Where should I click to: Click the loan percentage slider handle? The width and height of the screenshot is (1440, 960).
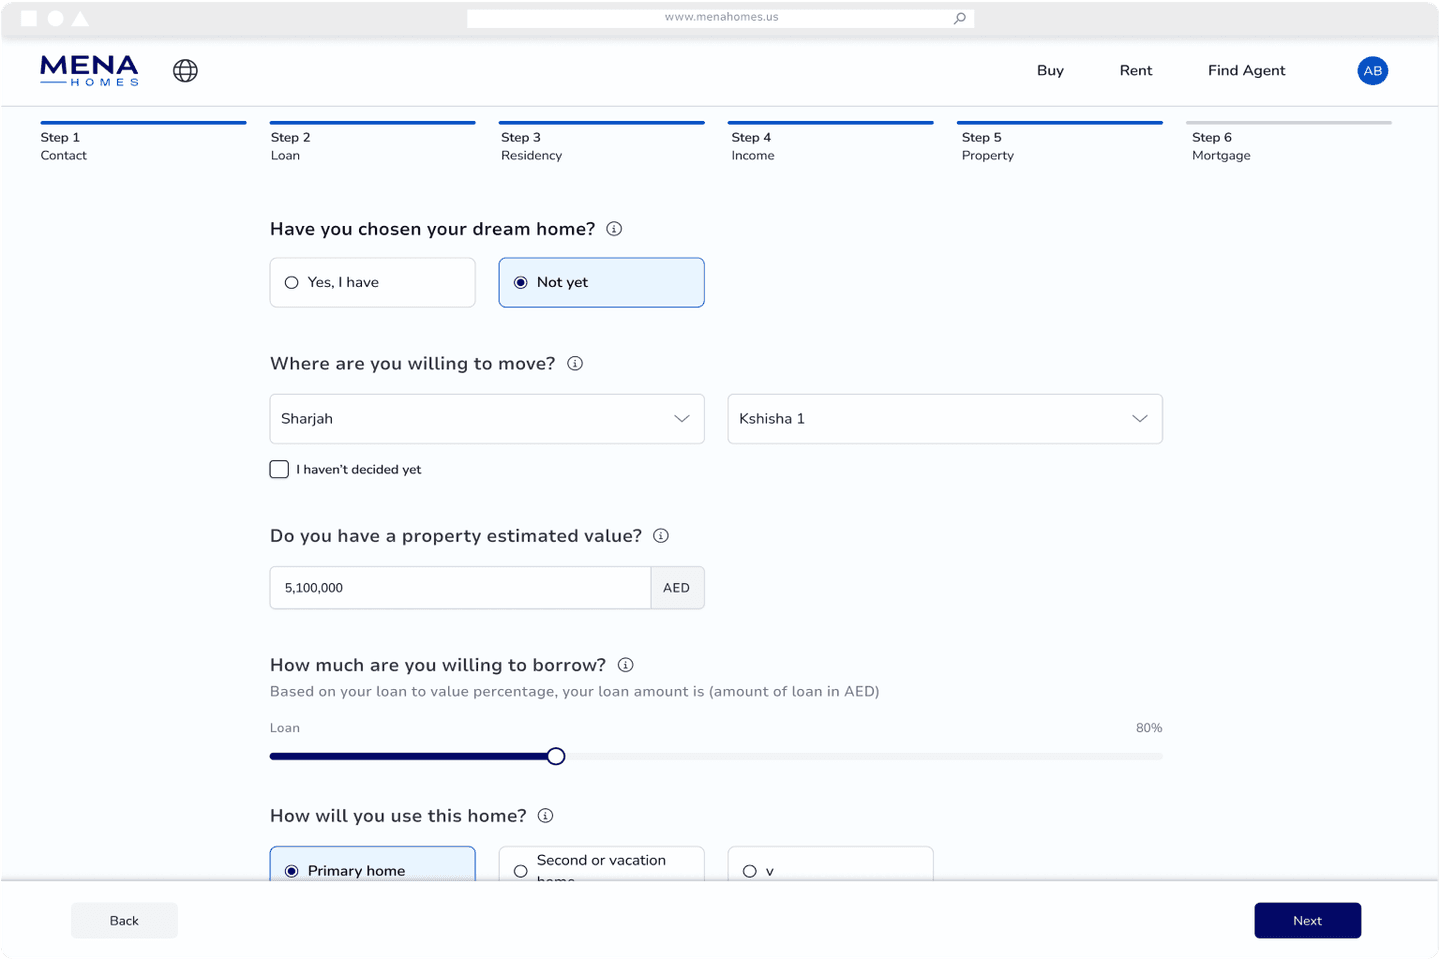point(556,757)
